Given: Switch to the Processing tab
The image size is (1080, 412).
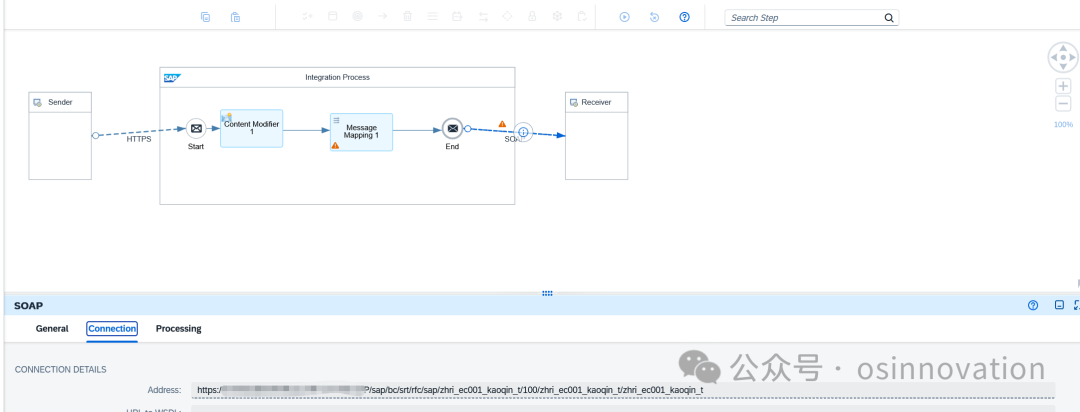Looking at the screenshot, I should pyautogui.click(x=178, y=329).
